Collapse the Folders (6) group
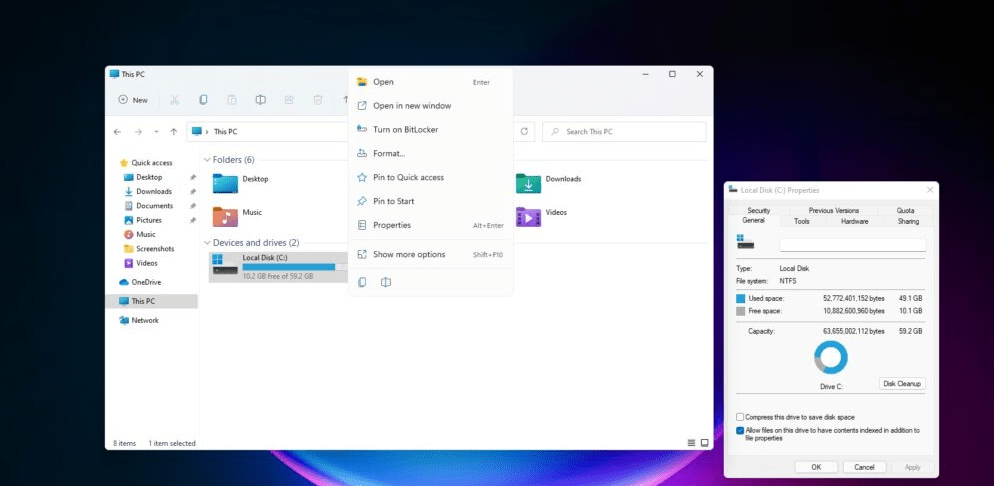The image size is (994, 486). click(207, 160)
